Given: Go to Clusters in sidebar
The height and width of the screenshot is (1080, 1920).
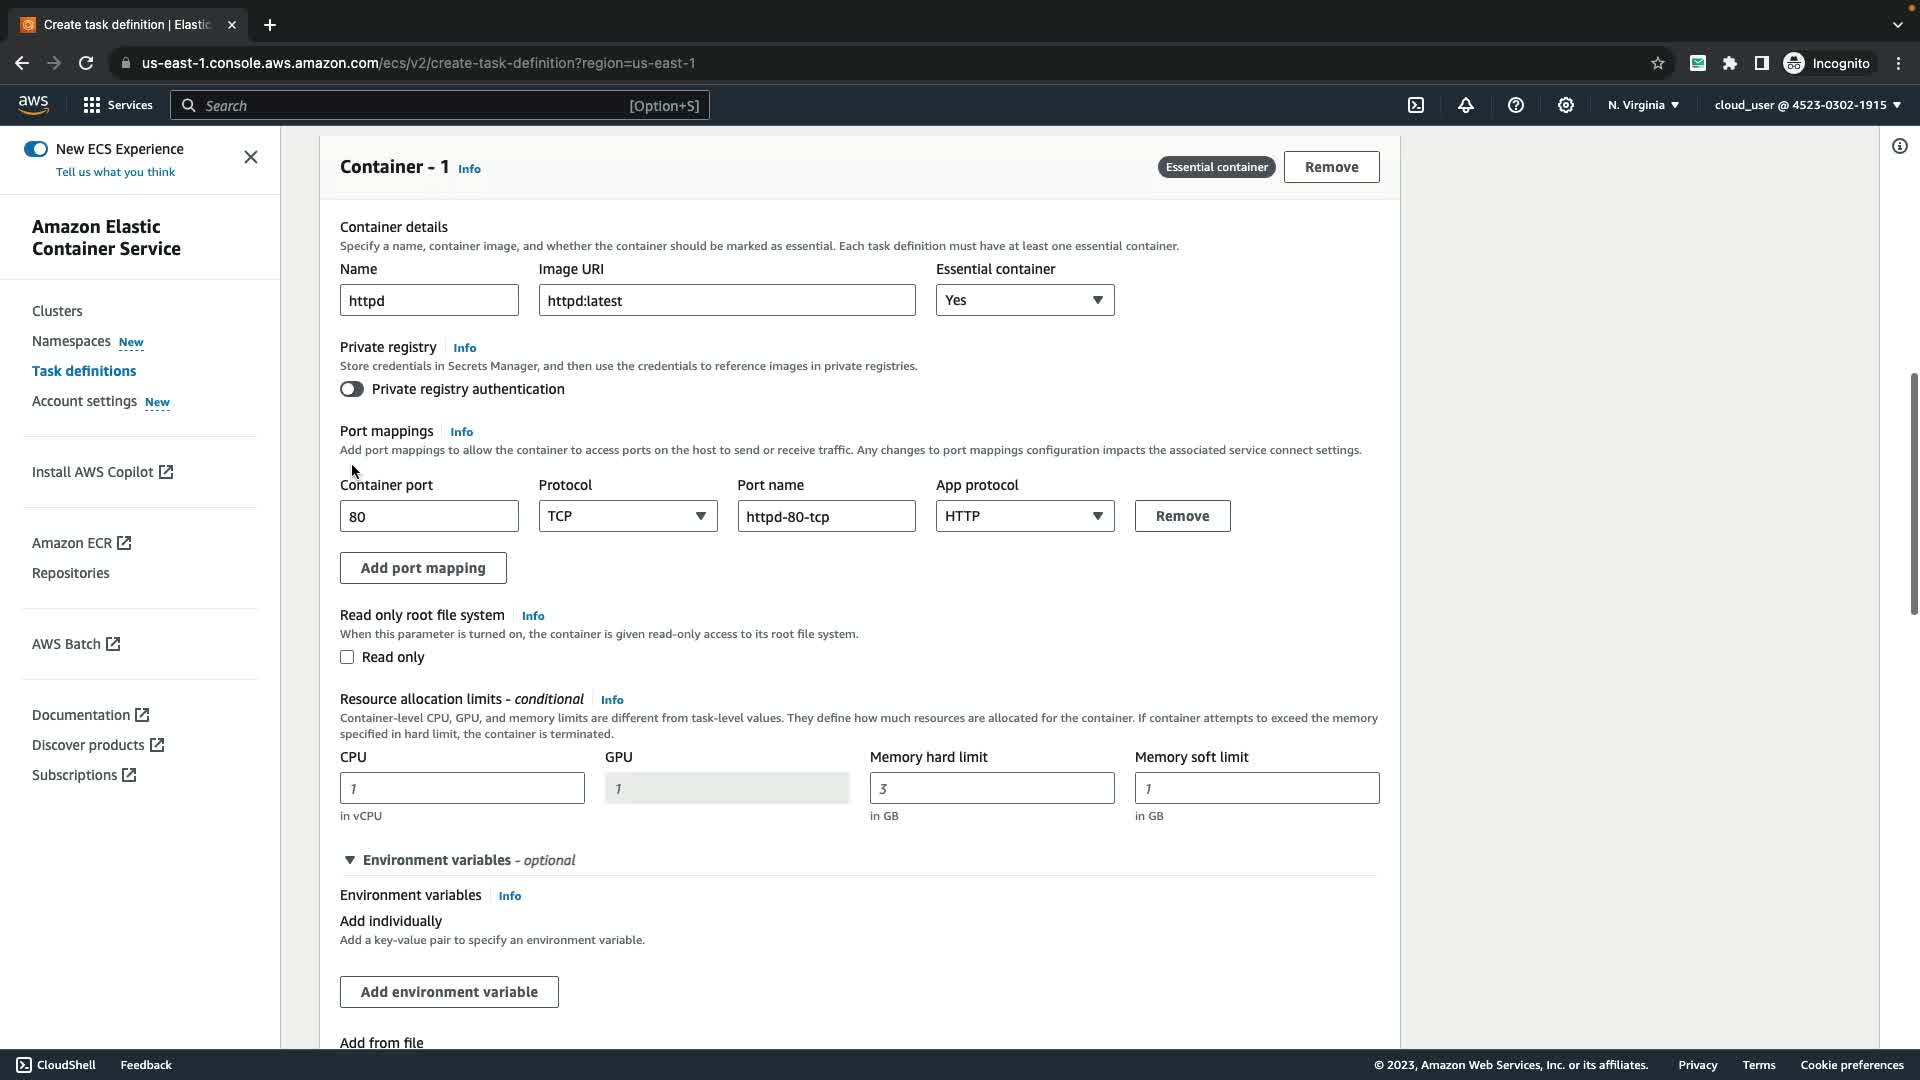Looking at the screenshot, I should [x=57, y=311].
